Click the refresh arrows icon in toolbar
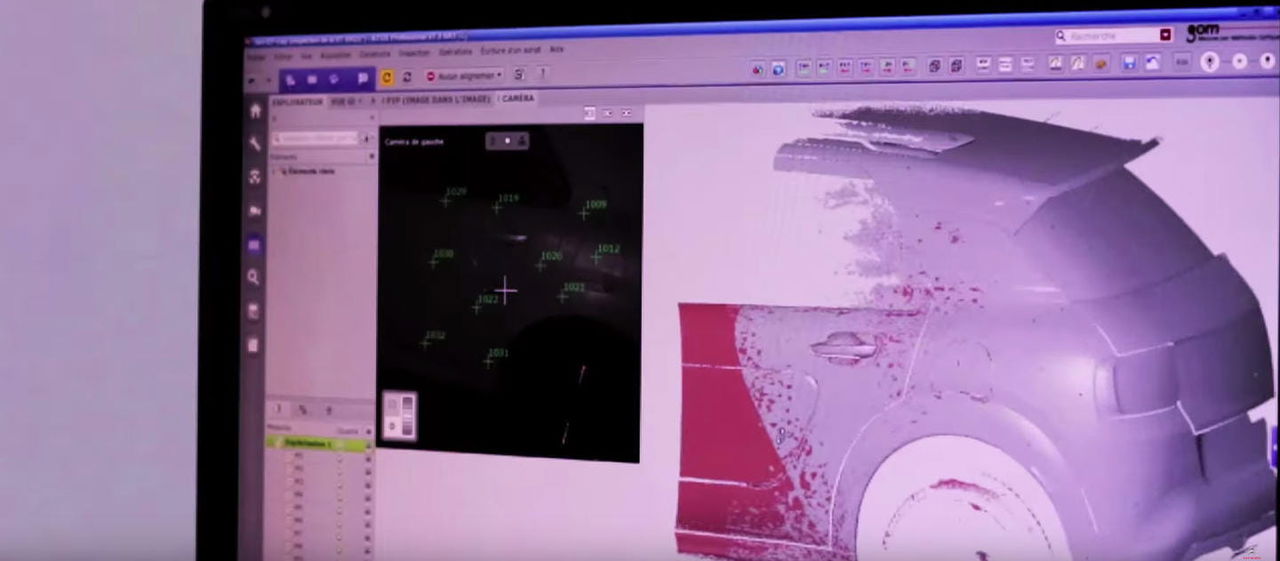 (407, 76)
